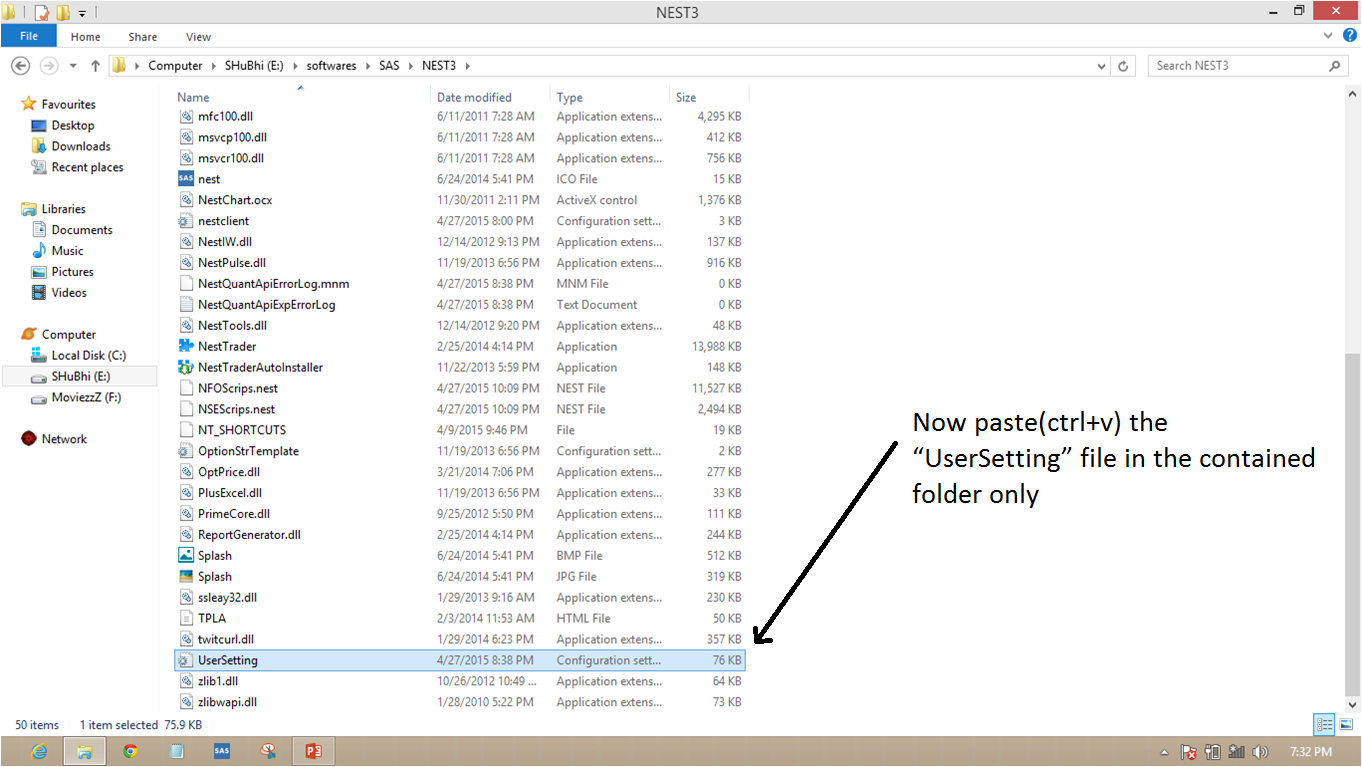Open the Share ribbon tab
The height and width of the screenshot is (767, 1362).
pyautogui.click(x=142, y=37)
